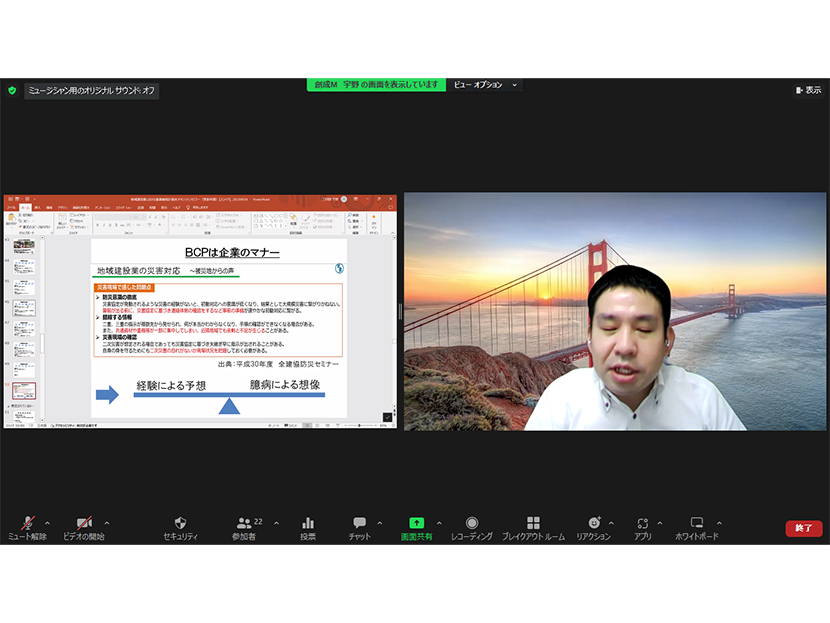Start Recording with the record icon
830x623 pixels.
(x=472, y=524)
